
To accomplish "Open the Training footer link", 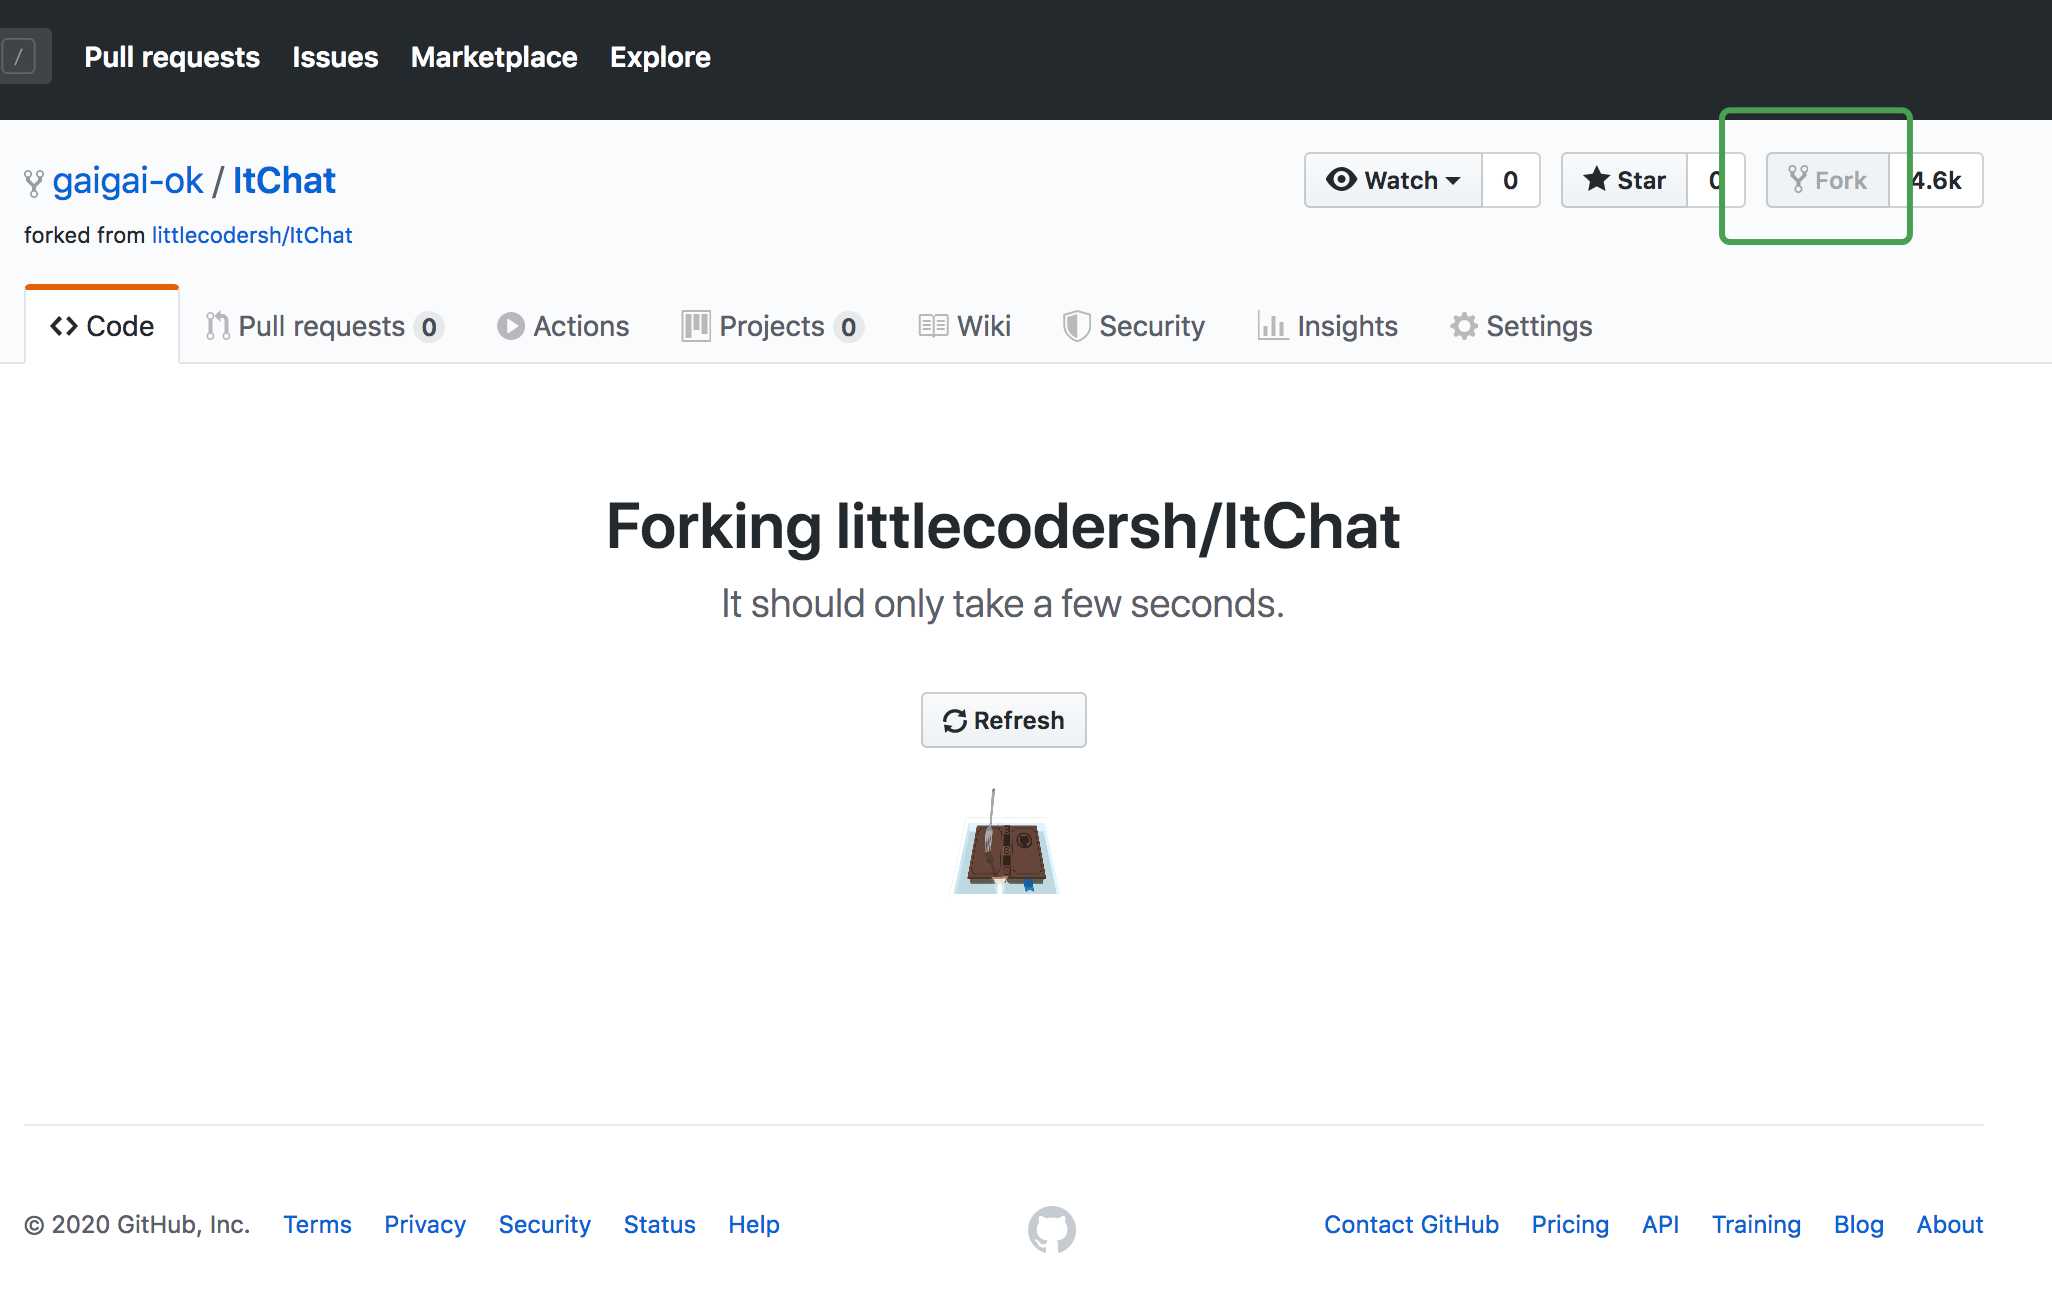I will pos(1756,1224).
